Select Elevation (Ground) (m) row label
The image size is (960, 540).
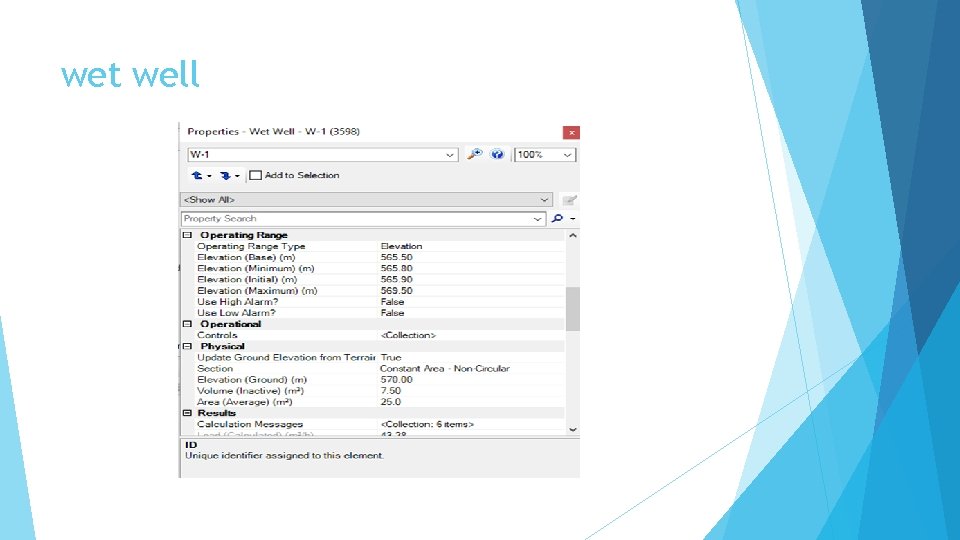252,380
